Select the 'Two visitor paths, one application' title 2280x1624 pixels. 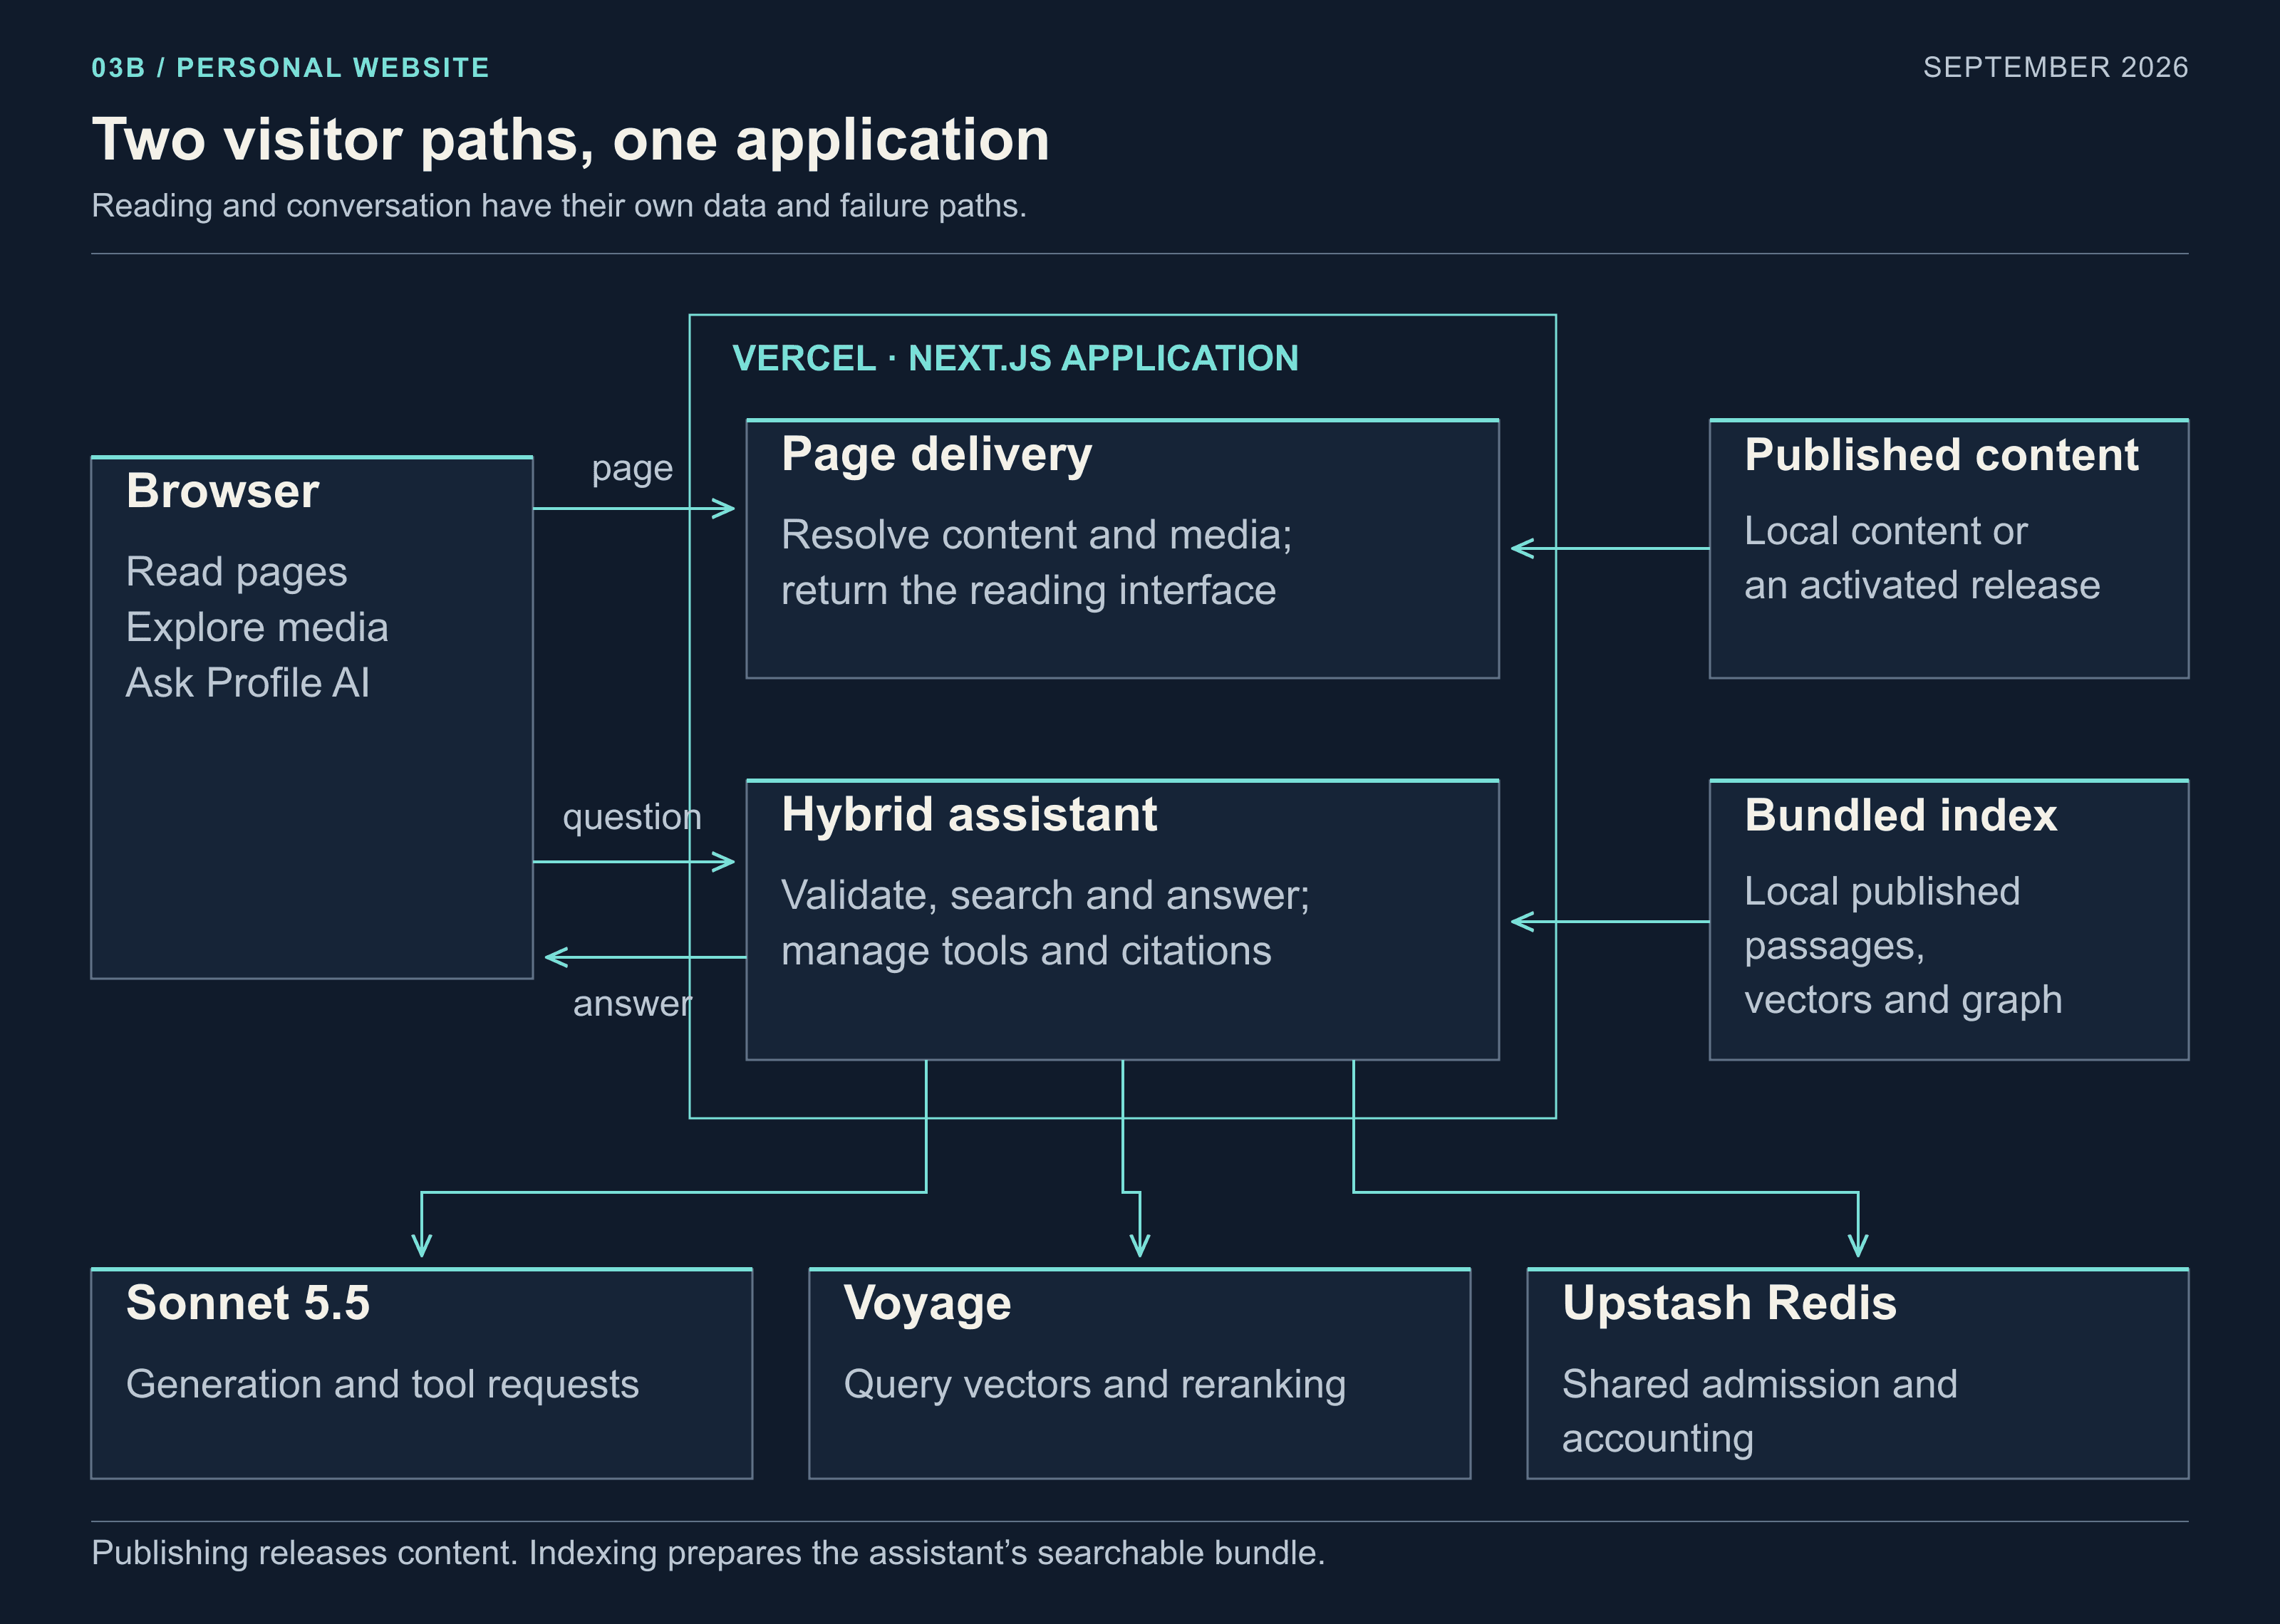tap(571, 140)
